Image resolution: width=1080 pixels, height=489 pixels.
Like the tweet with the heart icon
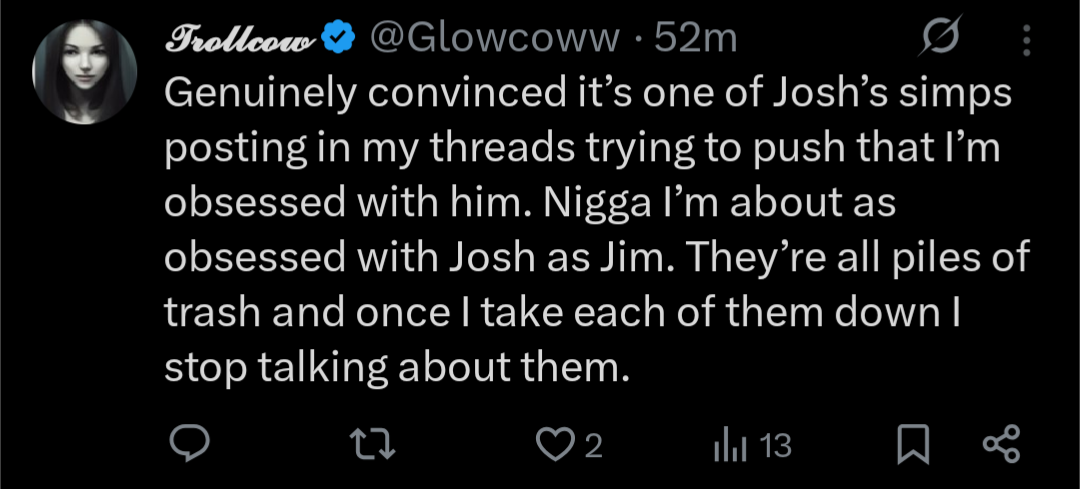point(553,445)
